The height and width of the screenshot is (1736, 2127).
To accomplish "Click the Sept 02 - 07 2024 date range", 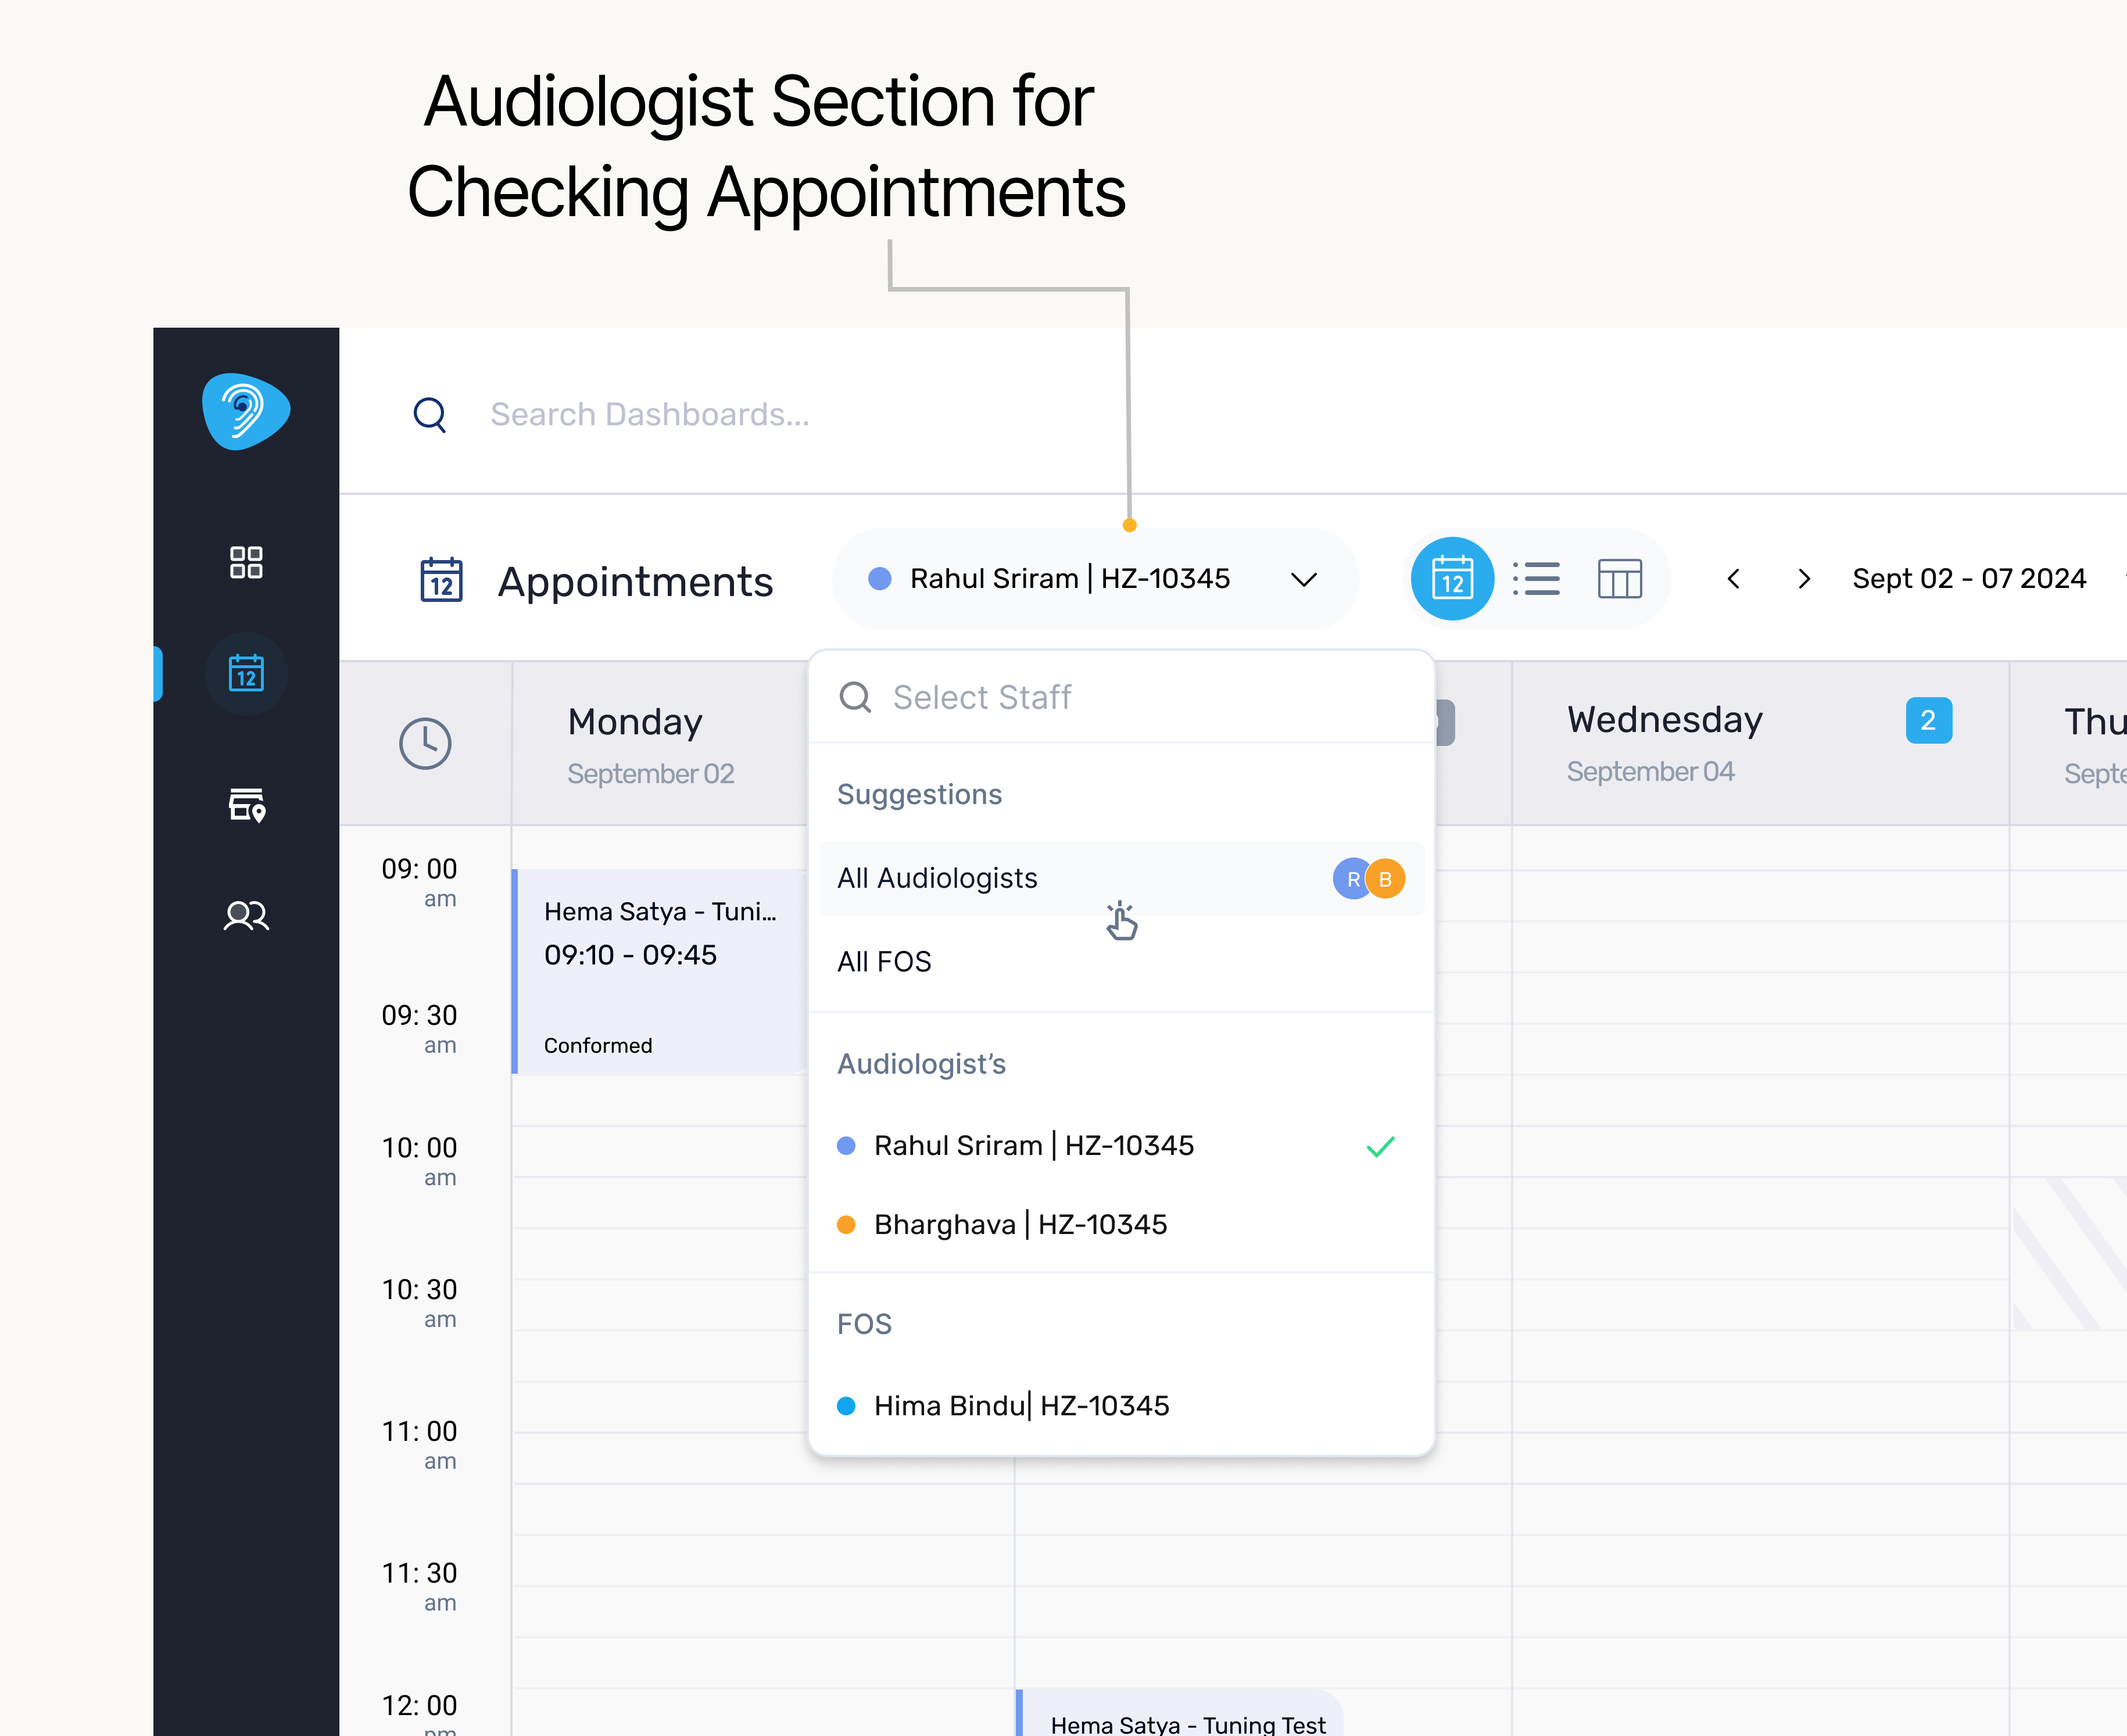I will point(1969,579).
